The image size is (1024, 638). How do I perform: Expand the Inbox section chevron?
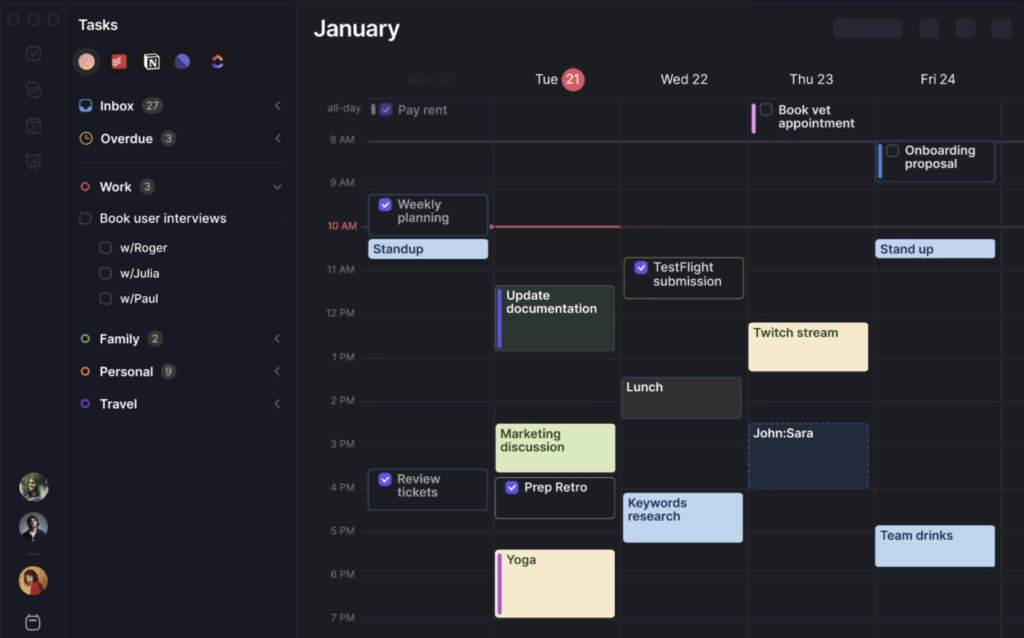(277, 106)
